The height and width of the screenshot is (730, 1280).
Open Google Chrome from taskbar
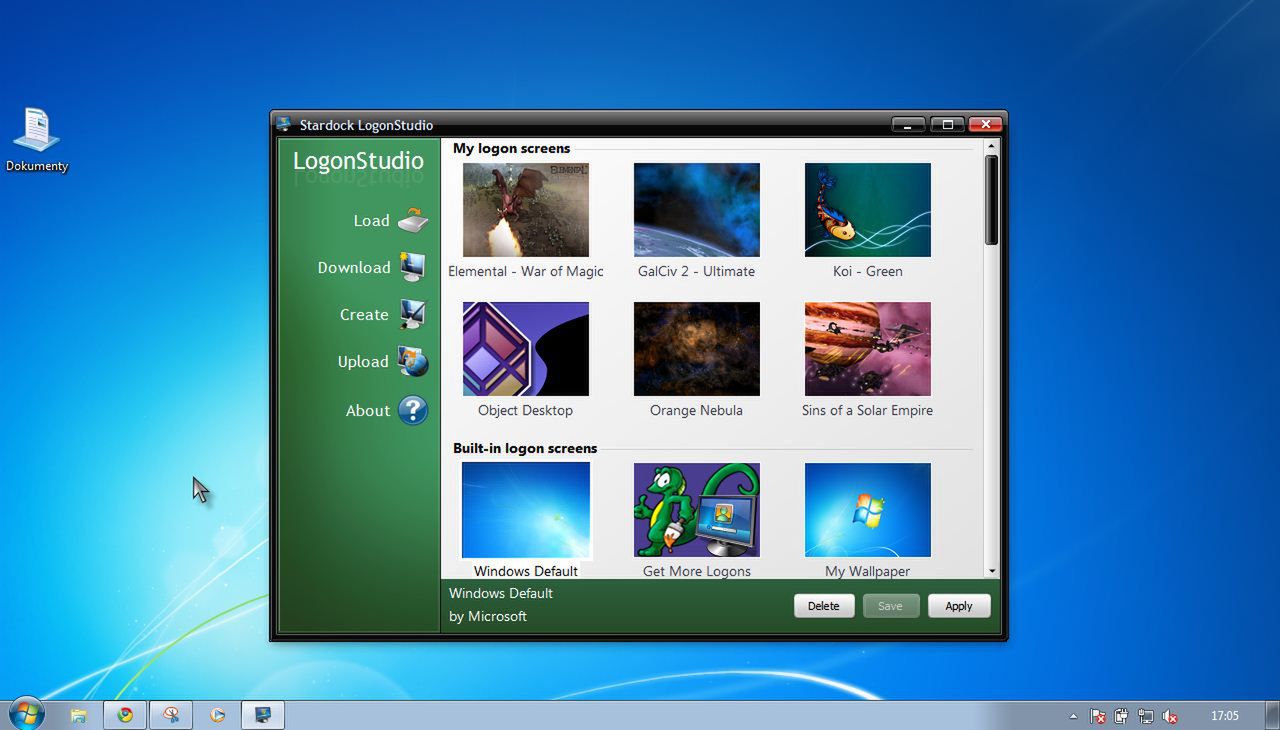[x=125, y=715]
